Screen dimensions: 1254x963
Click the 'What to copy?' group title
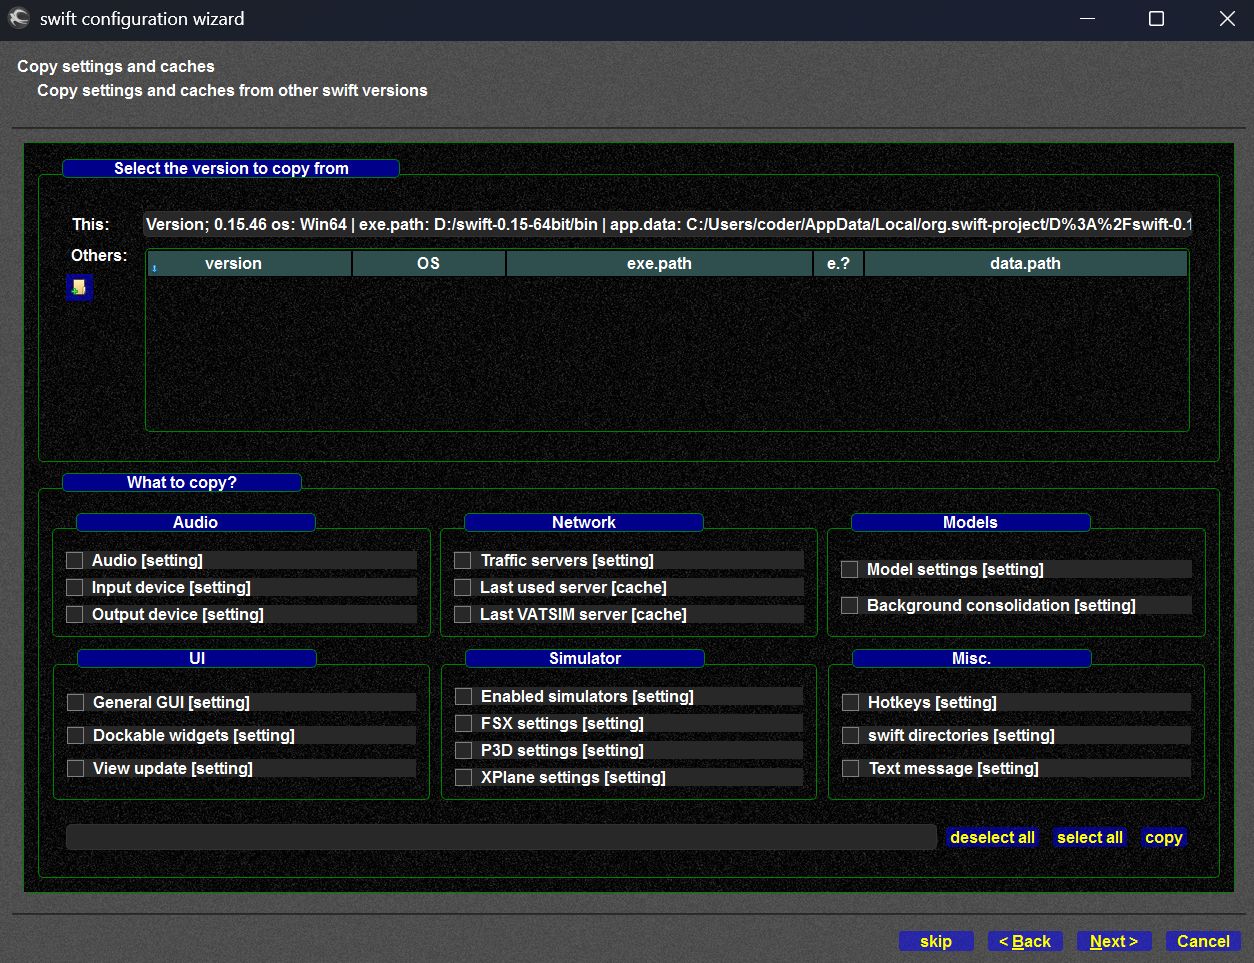point(182,482)
